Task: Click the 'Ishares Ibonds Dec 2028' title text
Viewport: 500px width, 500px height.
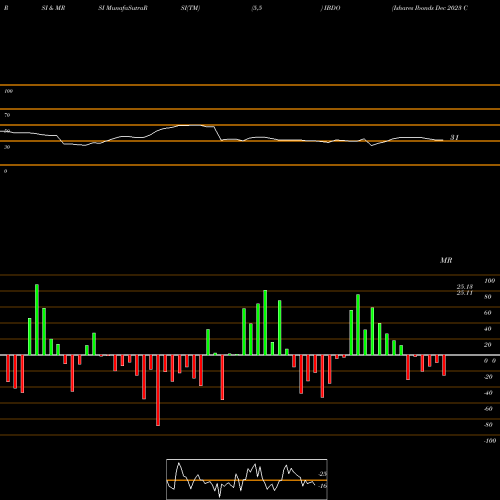Action: (426, 8)
